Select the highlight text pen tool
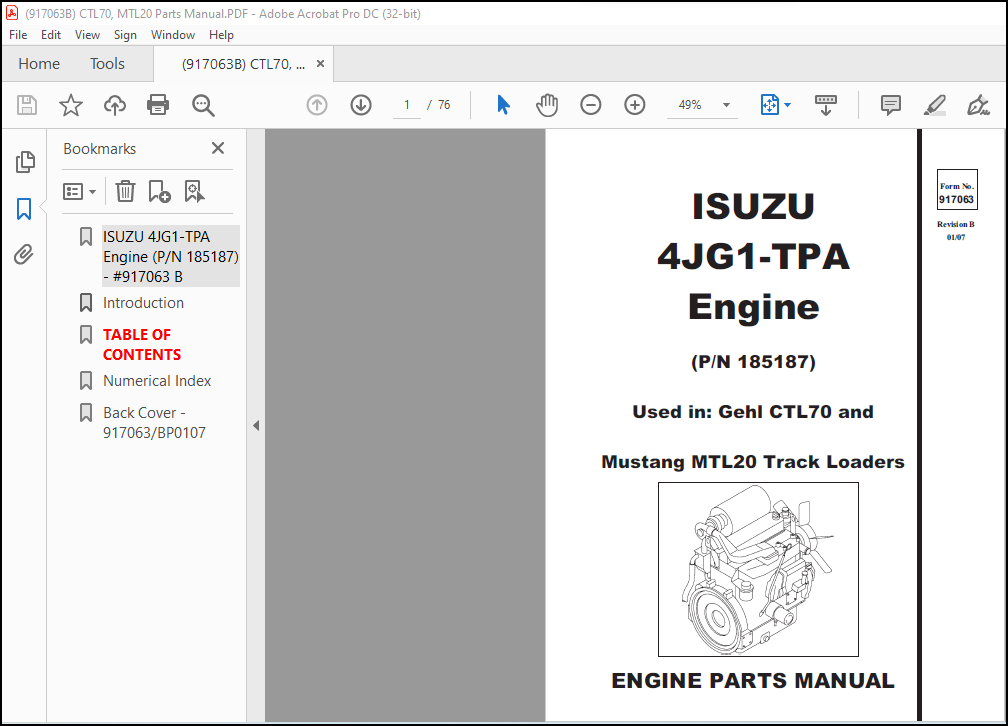 (934, 105)
